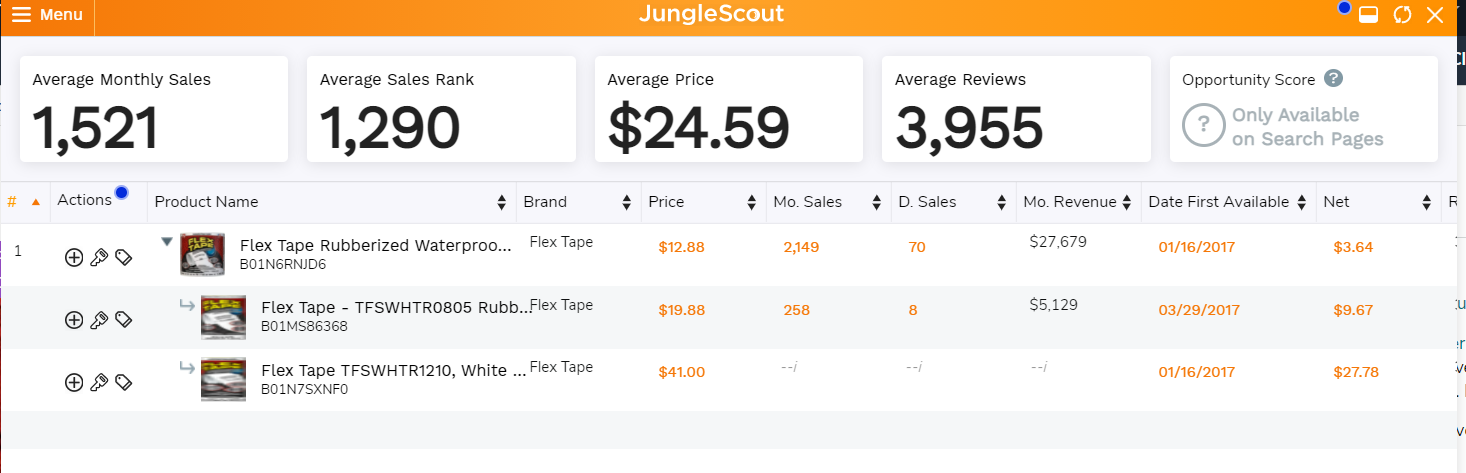Click the panel layout icon in the header
1466x473 pixels.
click(x=1369, y=15)
